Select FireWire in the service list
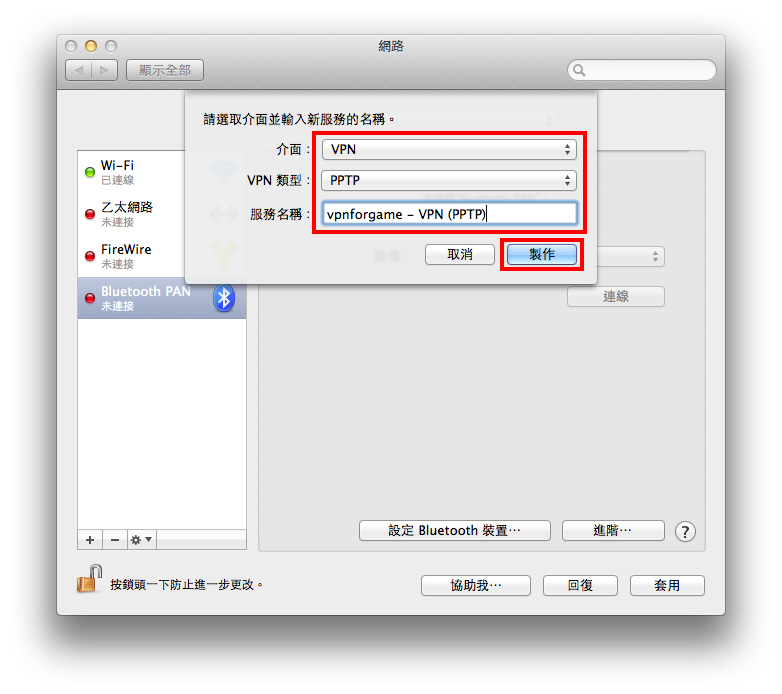 click(x=132, y=256)
